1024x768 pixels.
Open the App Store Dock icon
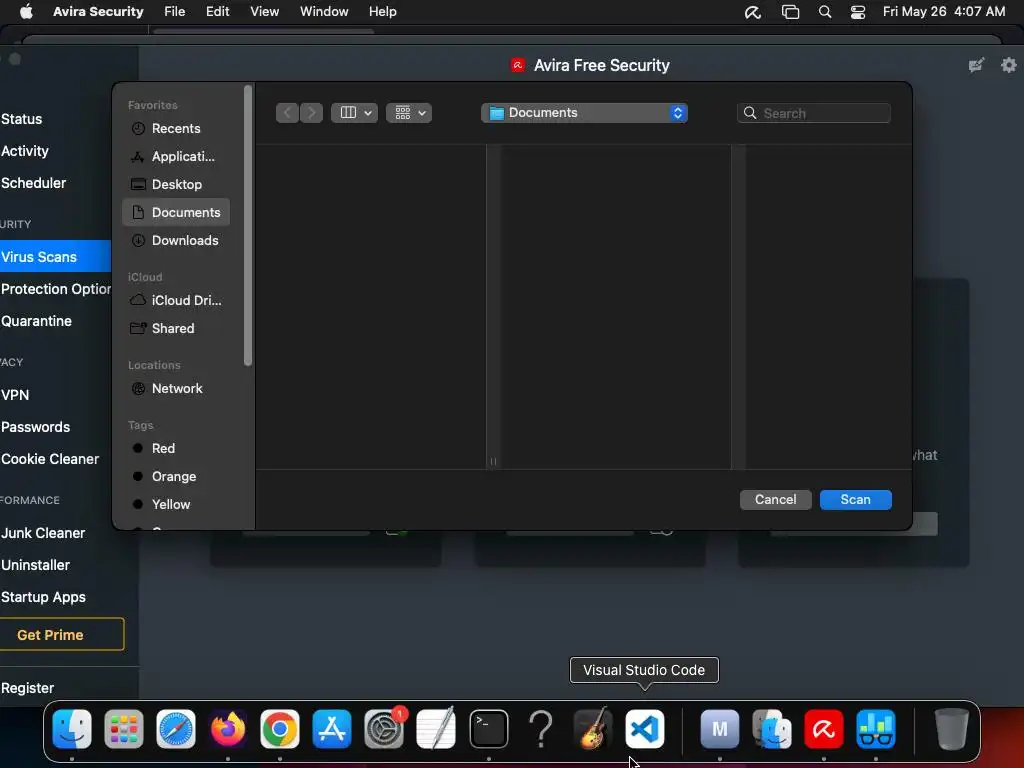point(332,729)
